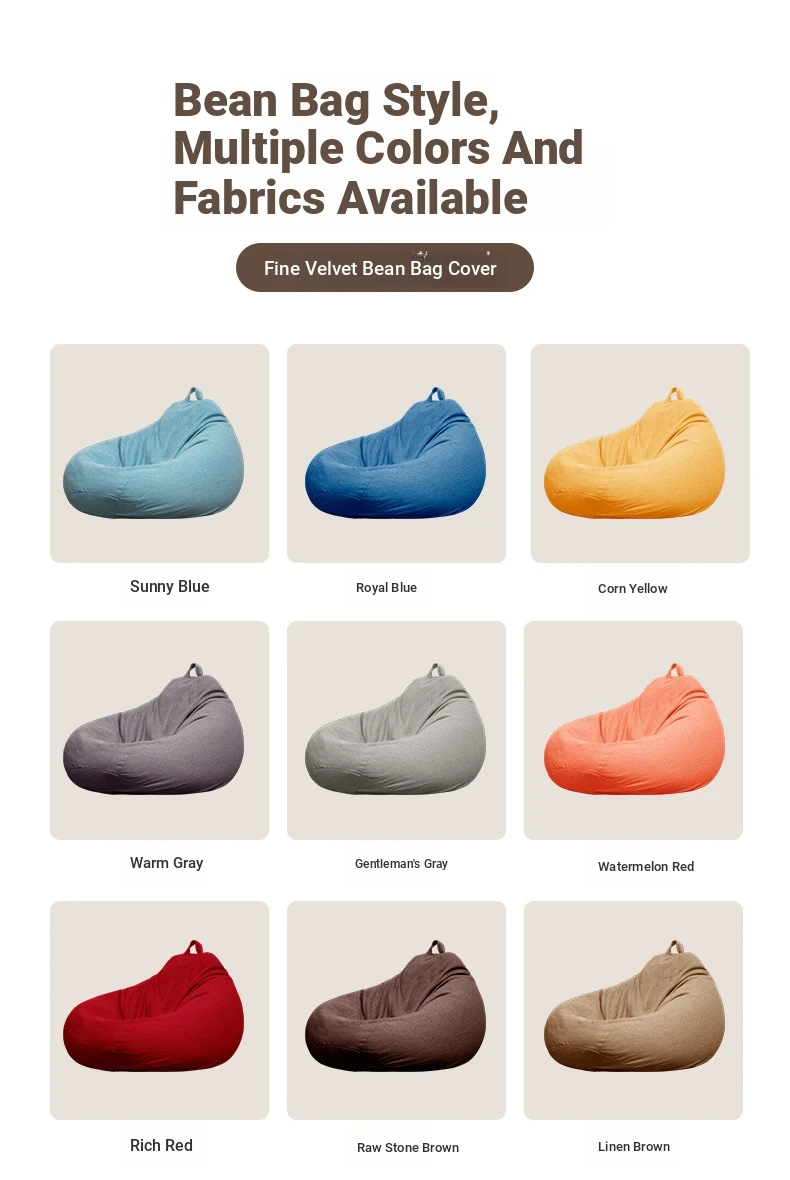790x1180 pixels.
Task: Pick the Warm Gray bean bag image
Action: tap(160, 730)
